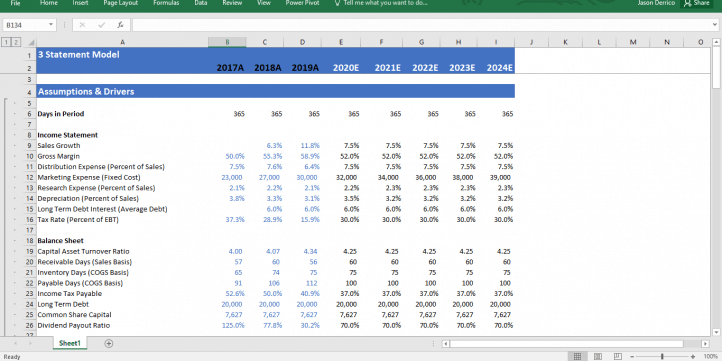Select column B header
The height and width of the screenshot is (361, 722).
pyautogui.click(x=227, y=42)
